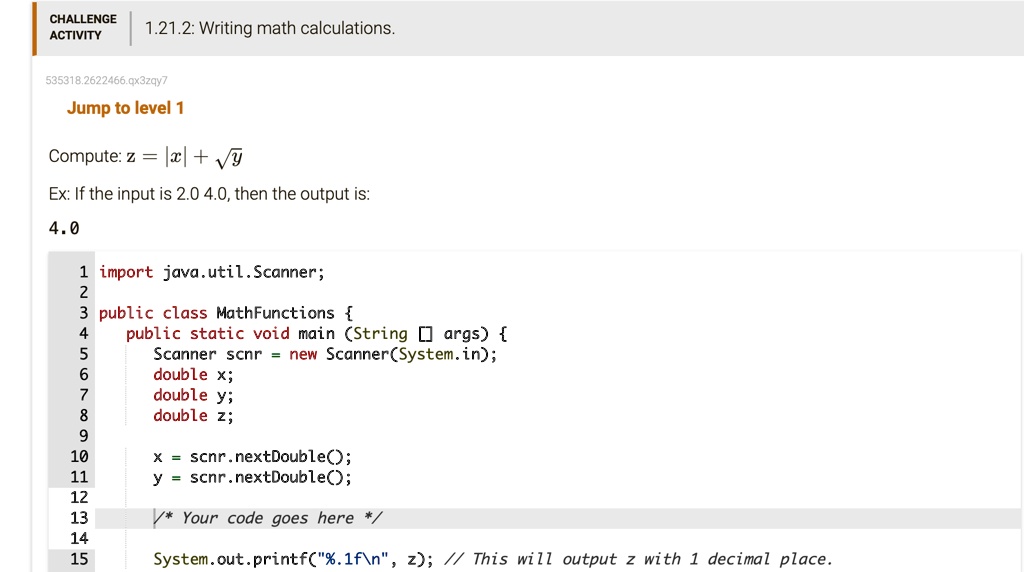Click line number 1 in the gutter
This screenshot has width=1024, height=572.
84,272
